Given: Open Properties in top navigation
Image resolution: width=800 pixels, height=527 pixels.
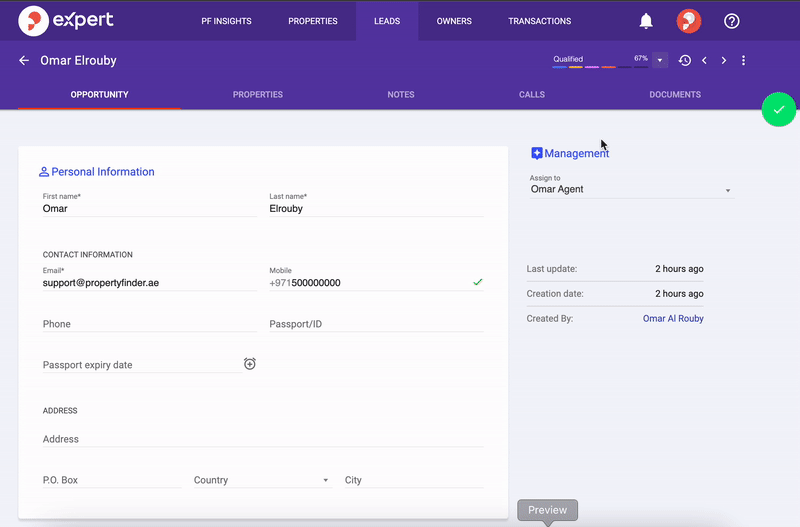Looking at the screenshot, I should [x=313, y=21].
